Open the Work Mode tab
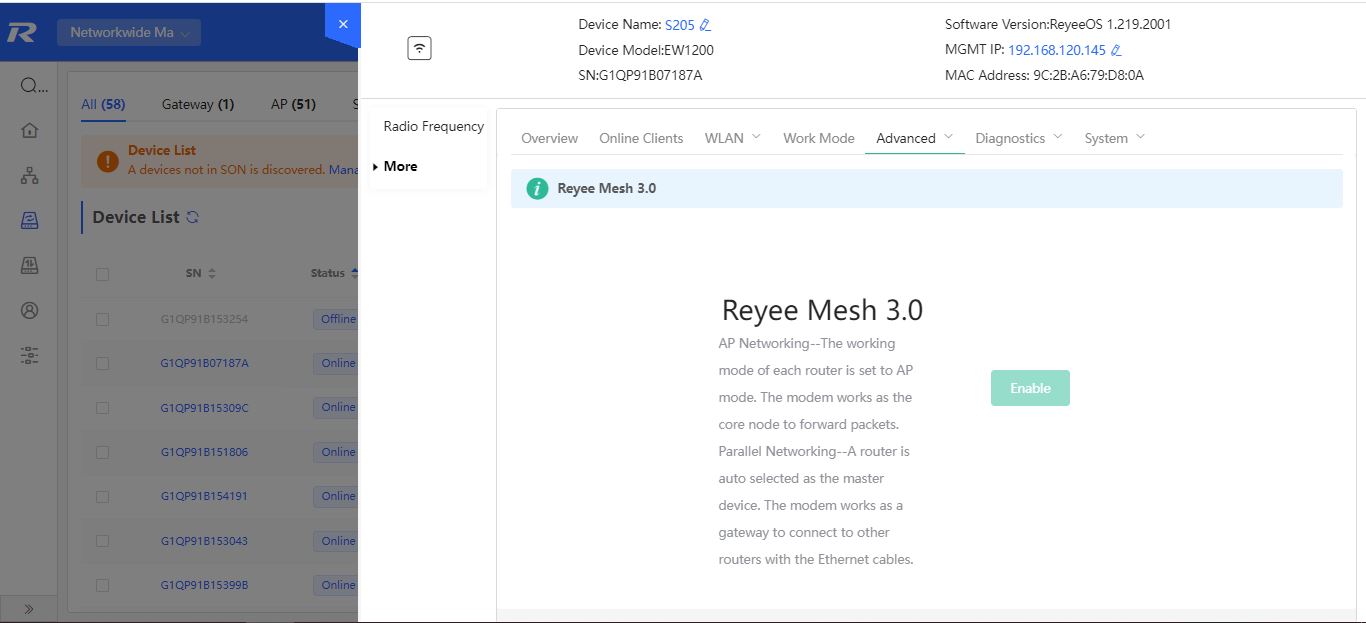The height and width of the screenshot is (623, 1366). tap(818, 138)
